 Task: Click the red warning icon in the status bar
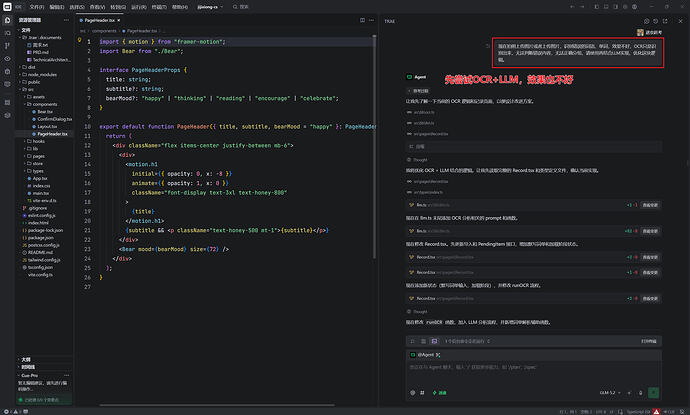click(656, 411)
